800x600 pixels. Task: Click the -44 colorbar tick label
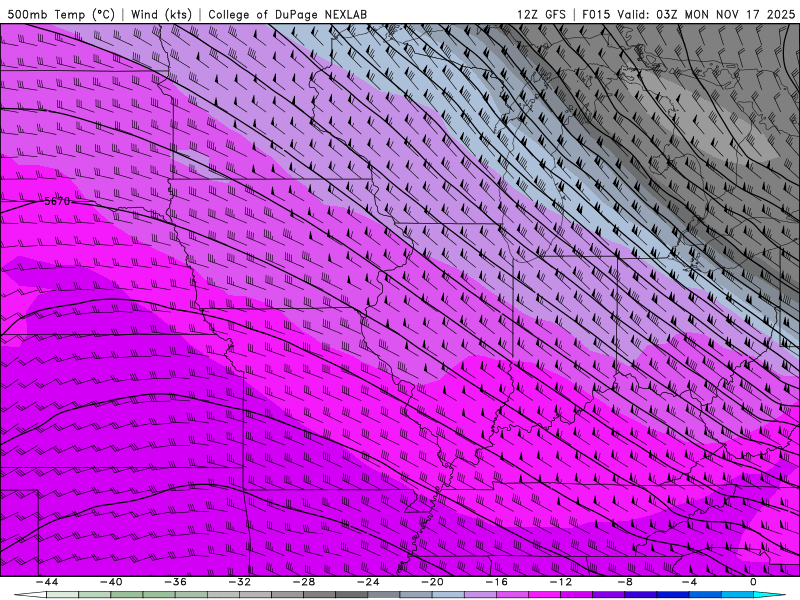[x=47, y=582]
